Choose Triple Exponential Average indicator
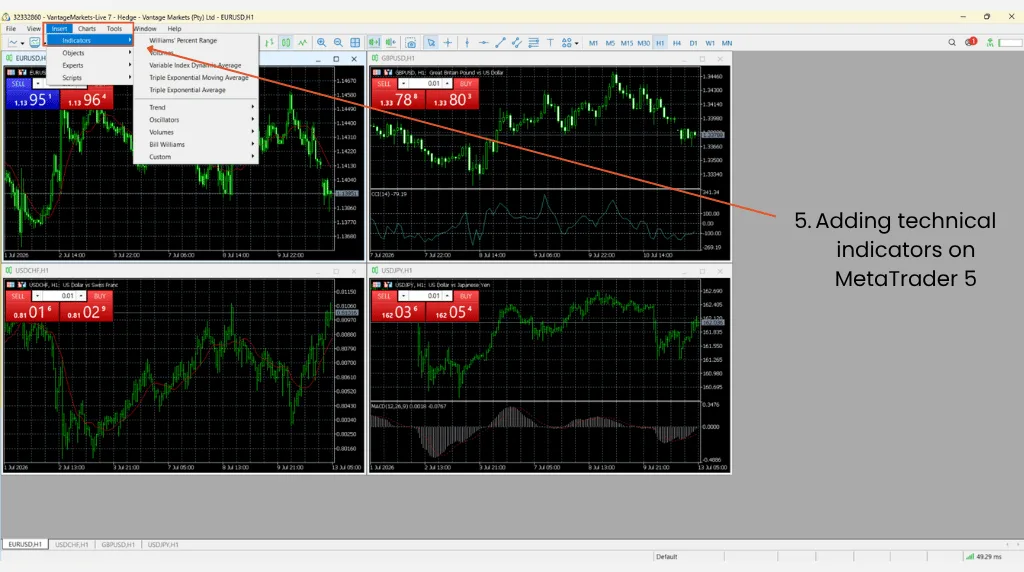 click(196, 90)
